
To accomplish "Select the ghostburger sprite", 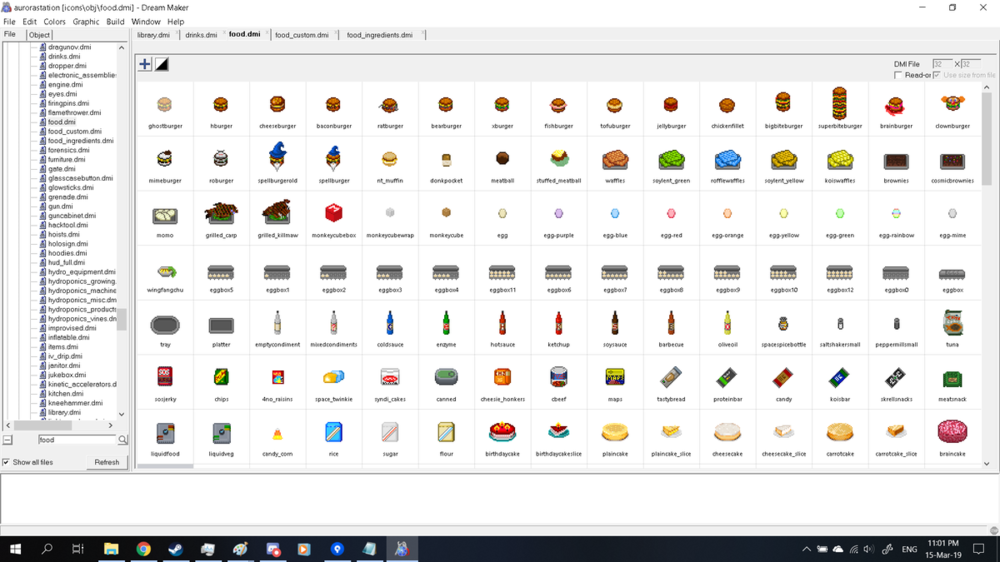I will click(165, 105).
